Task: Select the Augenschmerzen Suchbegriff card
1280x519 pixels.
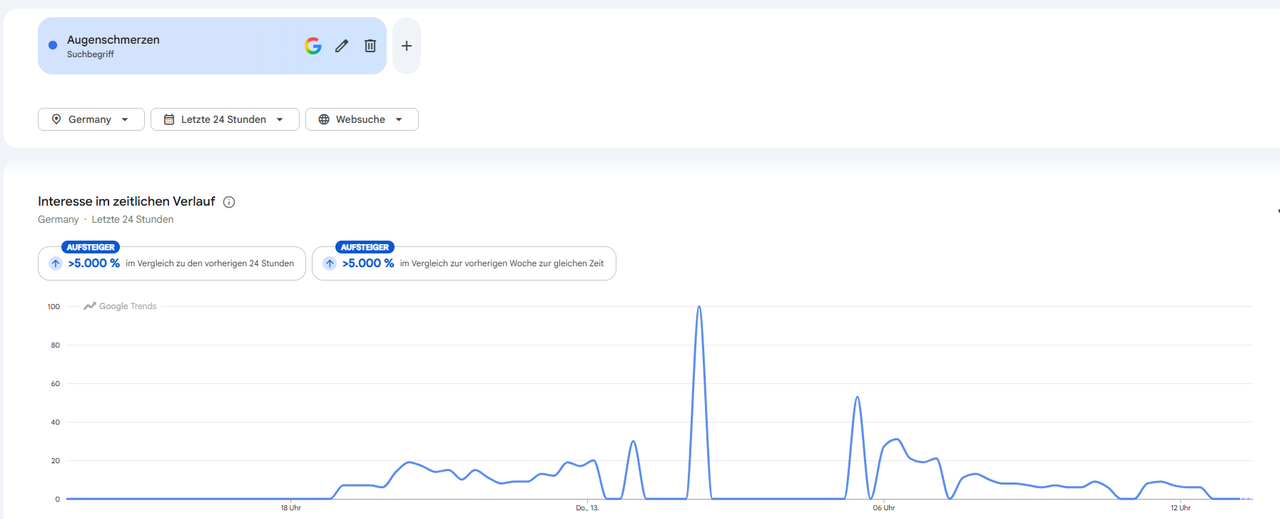Action: (x=212, y=46)
